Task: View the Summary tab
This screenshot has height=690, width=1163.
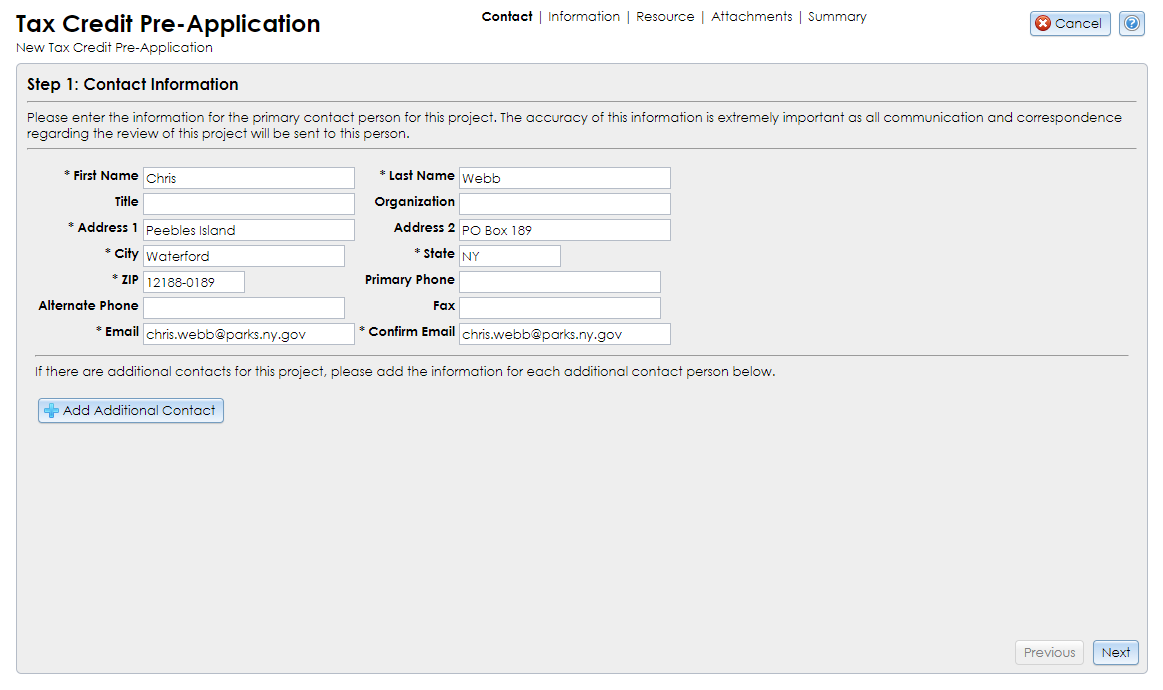Action: point(837,16)
